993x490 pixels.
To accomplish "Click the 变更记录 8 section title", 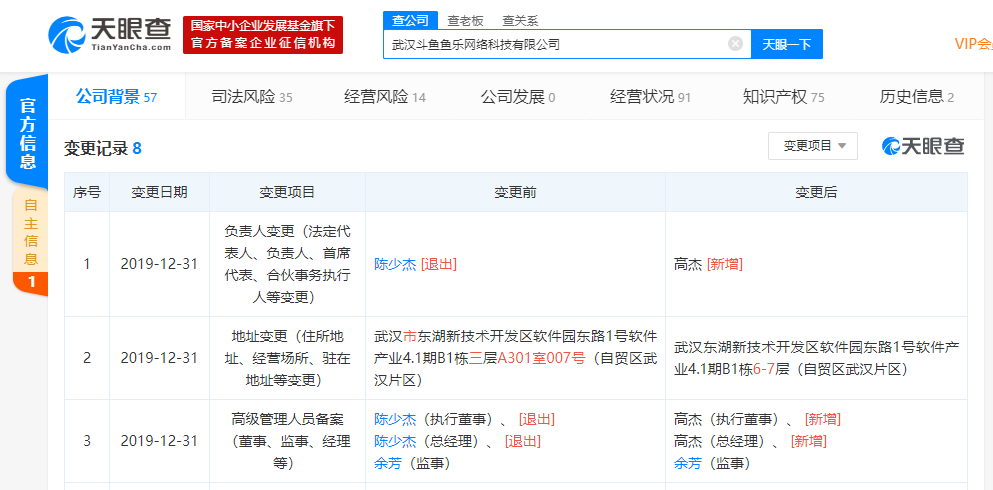I will coord(103,148).
